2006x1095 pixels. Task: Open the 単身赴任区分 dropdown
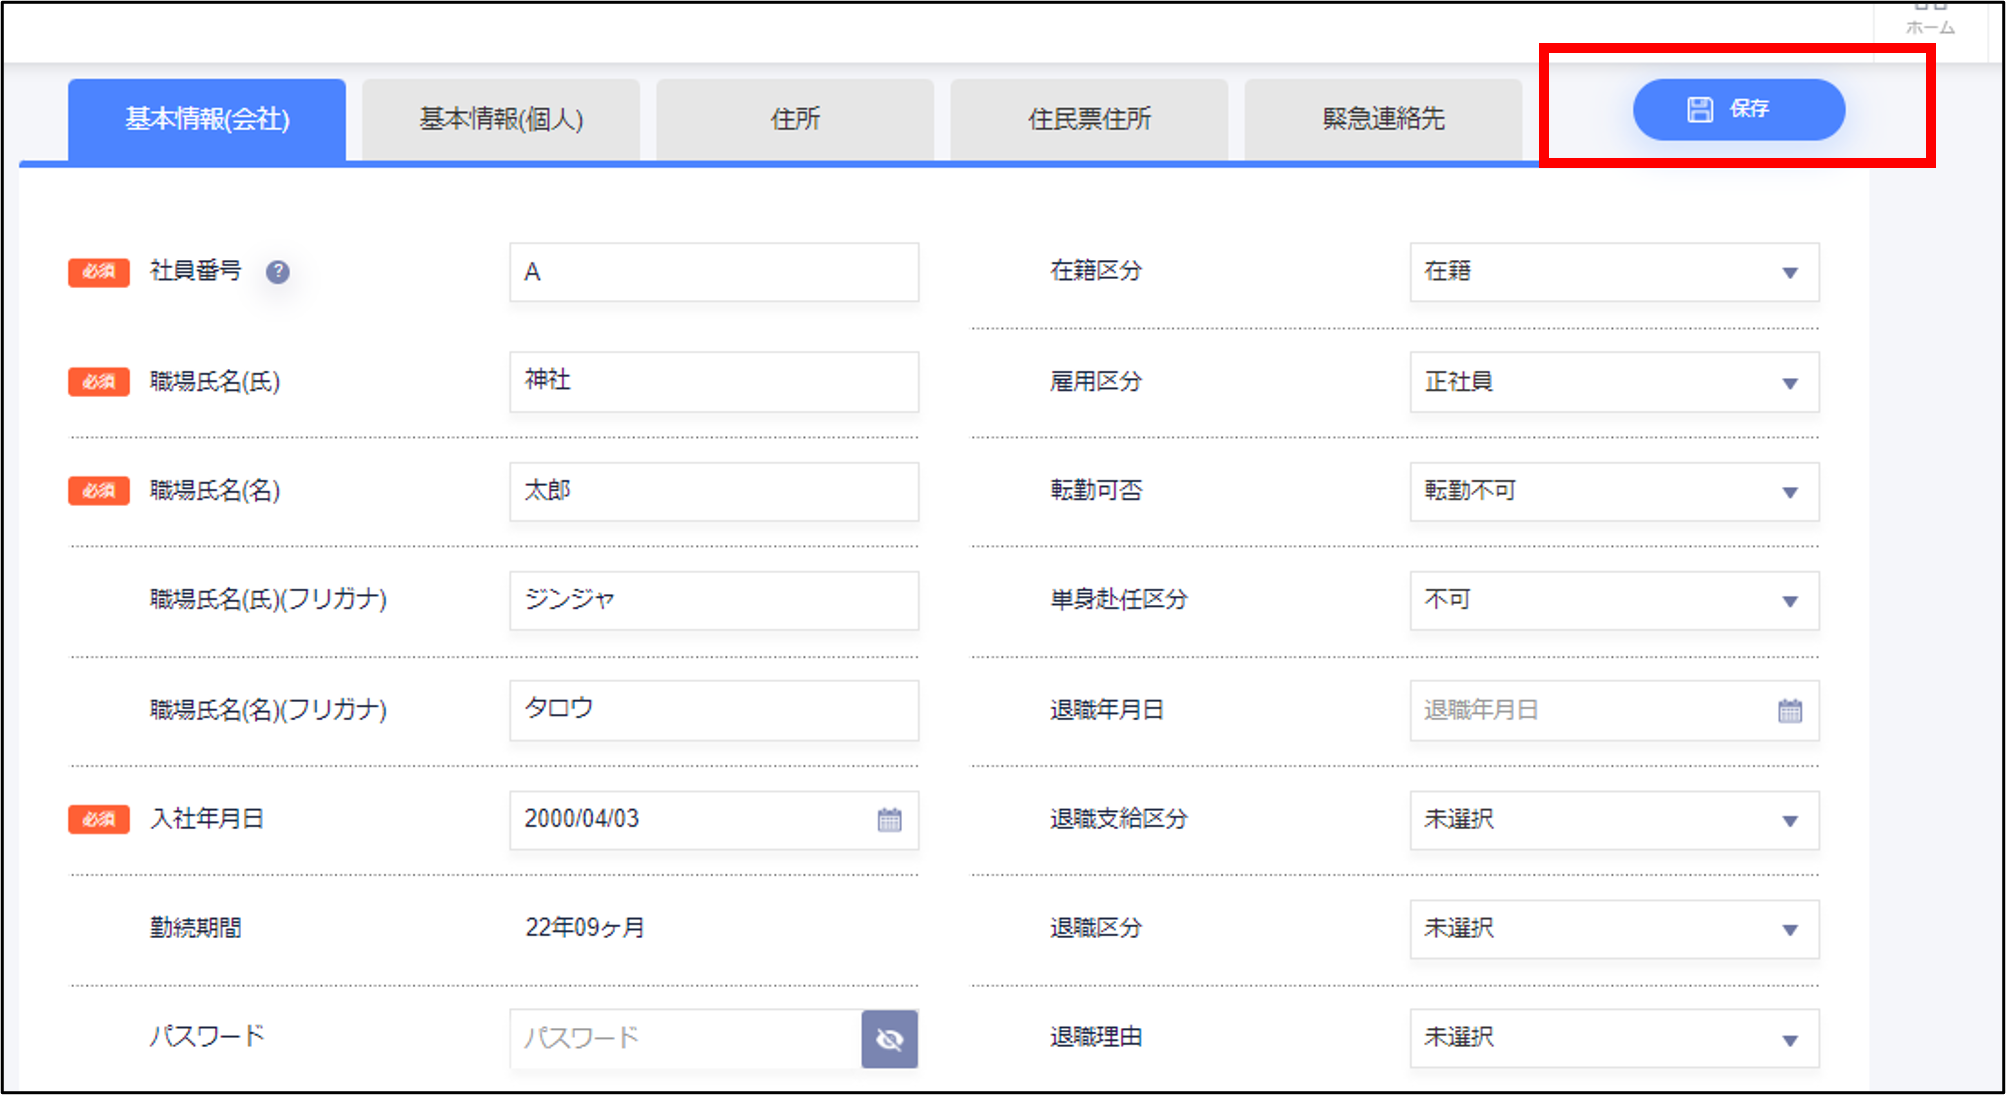(1614, 600)
